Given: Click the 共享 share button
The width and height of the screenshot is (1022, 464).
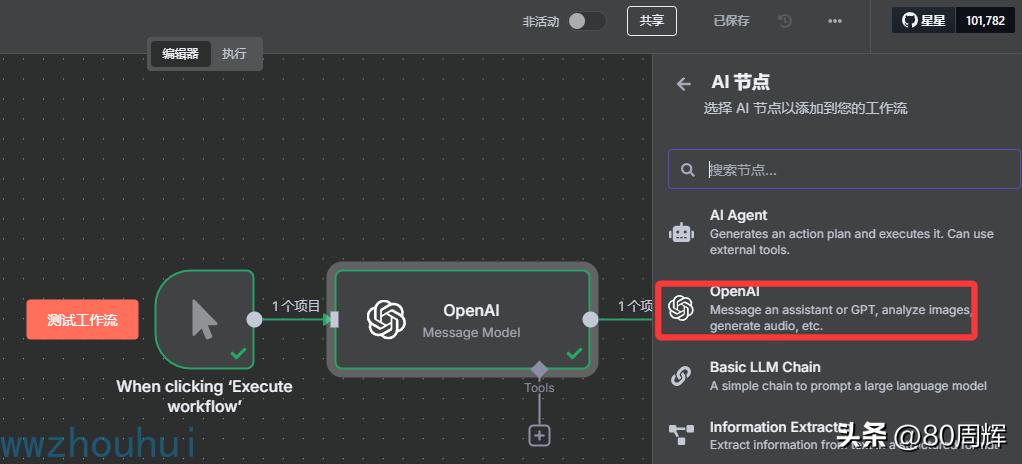Looking at the screenshot, I should pos(651,21).
